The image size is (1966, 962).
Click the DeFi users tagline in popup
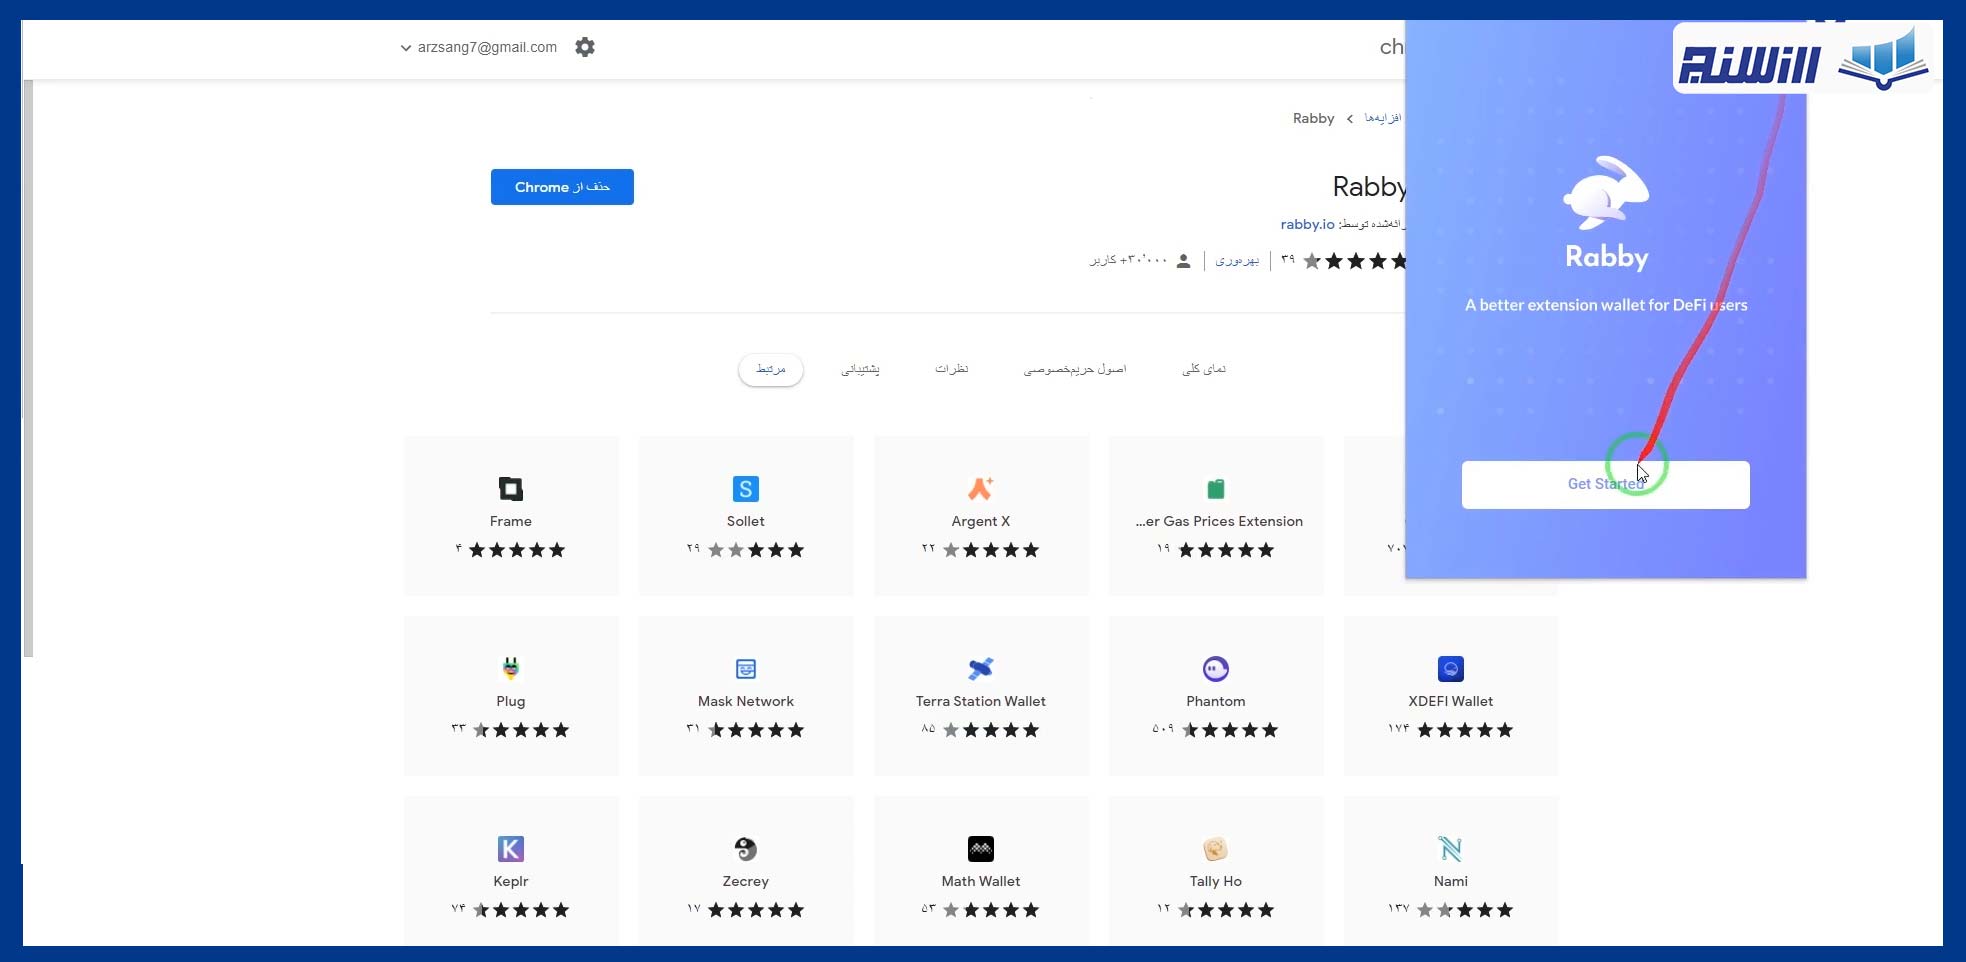pos(1606,305)
